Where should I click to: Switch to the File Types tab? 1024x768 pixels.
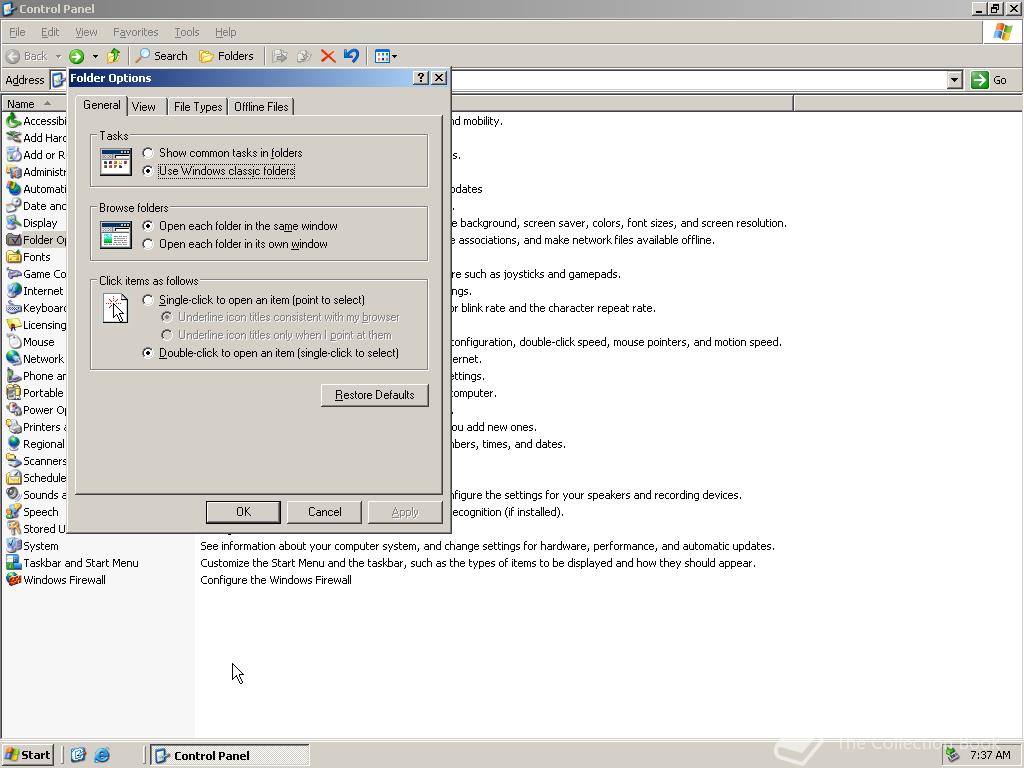(198, 107)
